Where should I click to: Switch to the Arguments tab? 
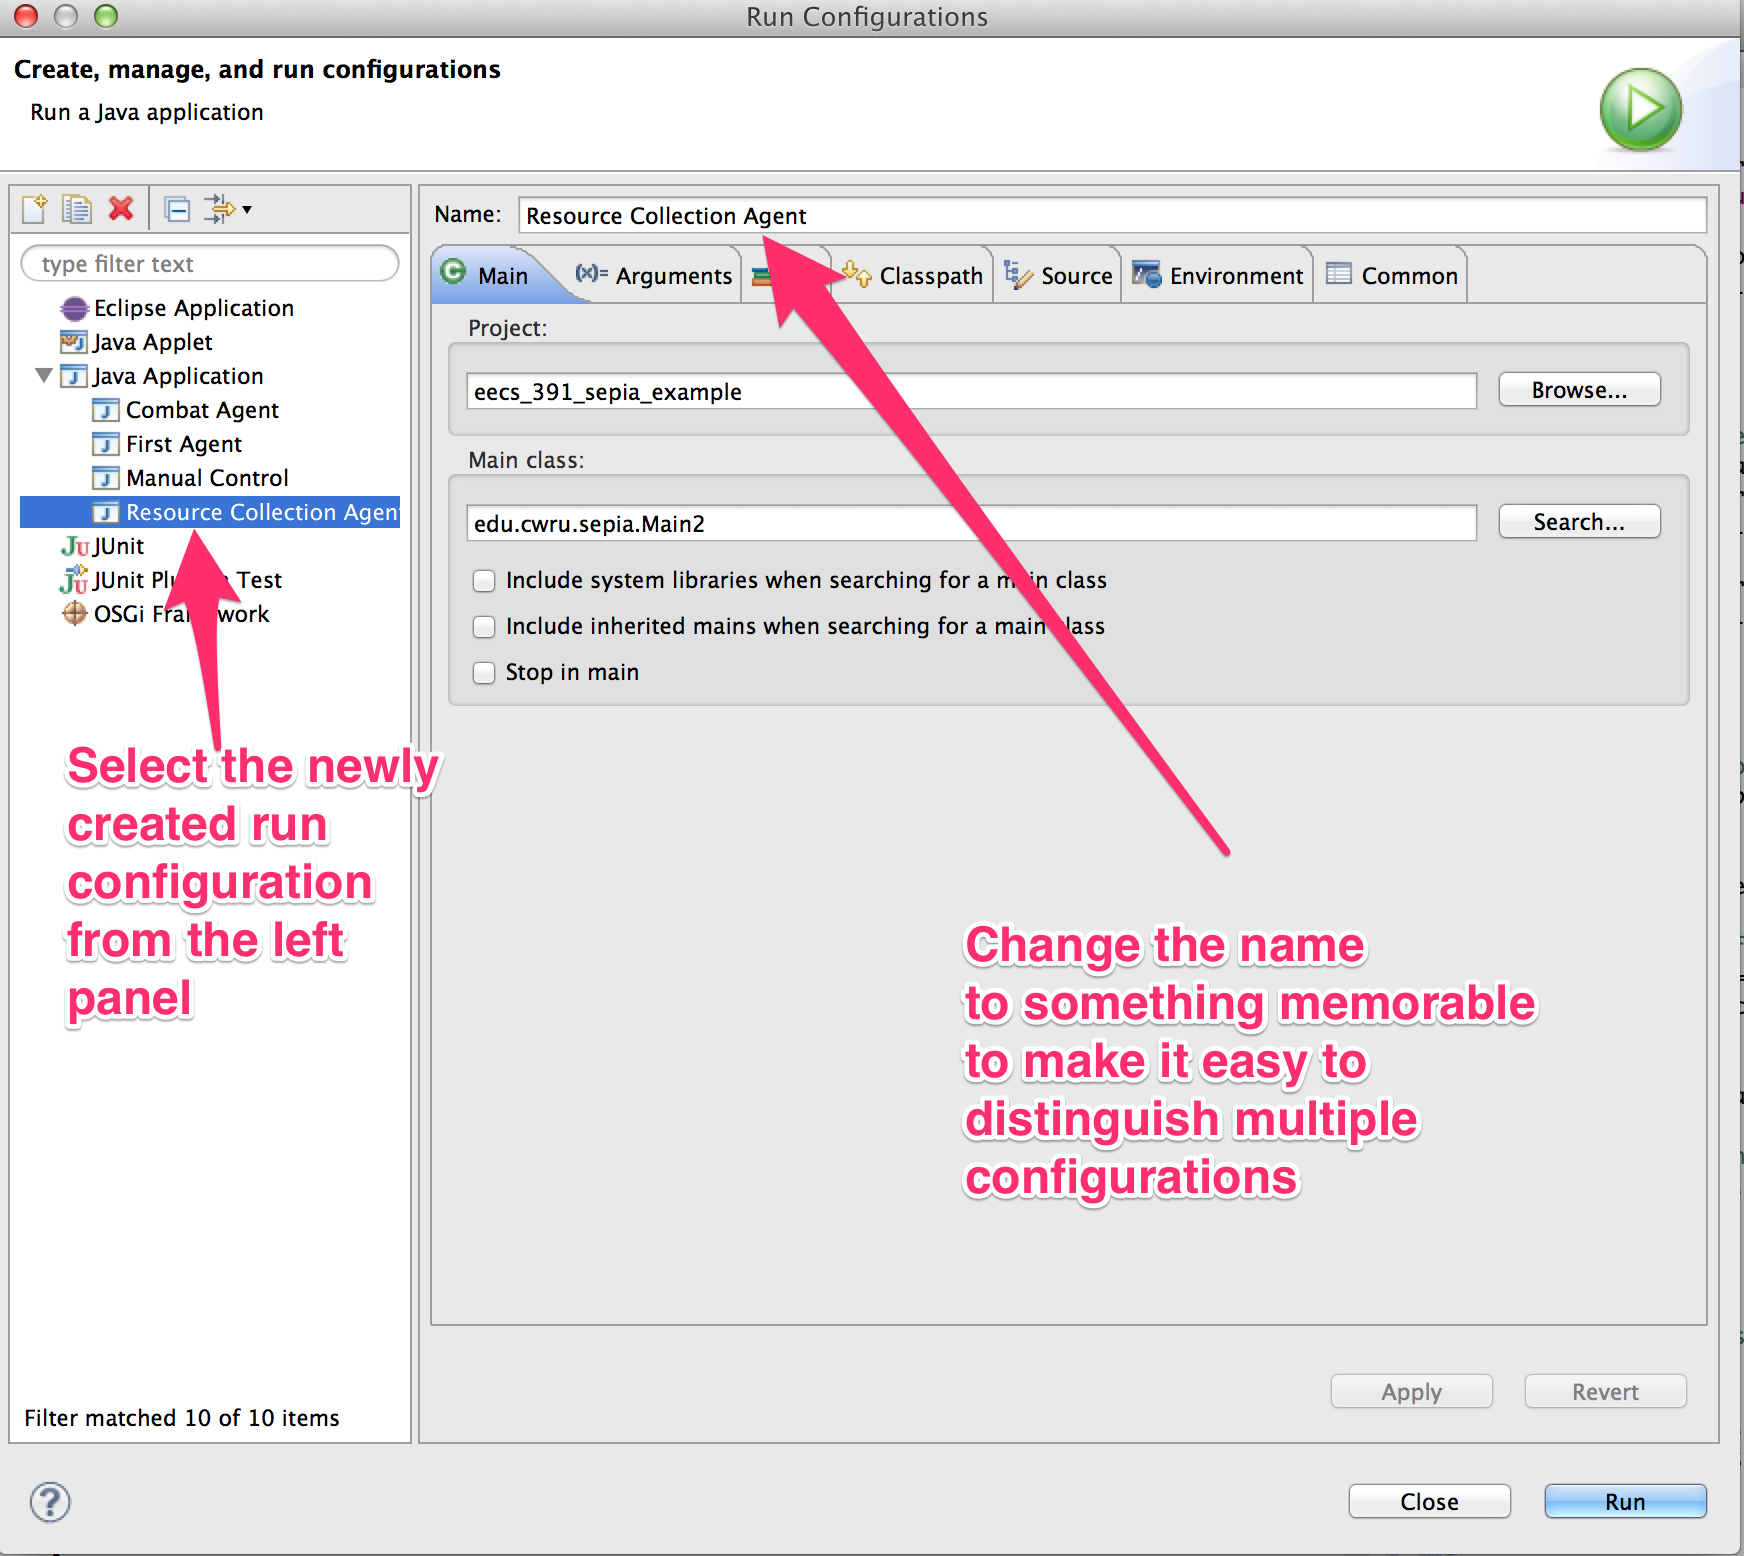[x=655, y=276]
